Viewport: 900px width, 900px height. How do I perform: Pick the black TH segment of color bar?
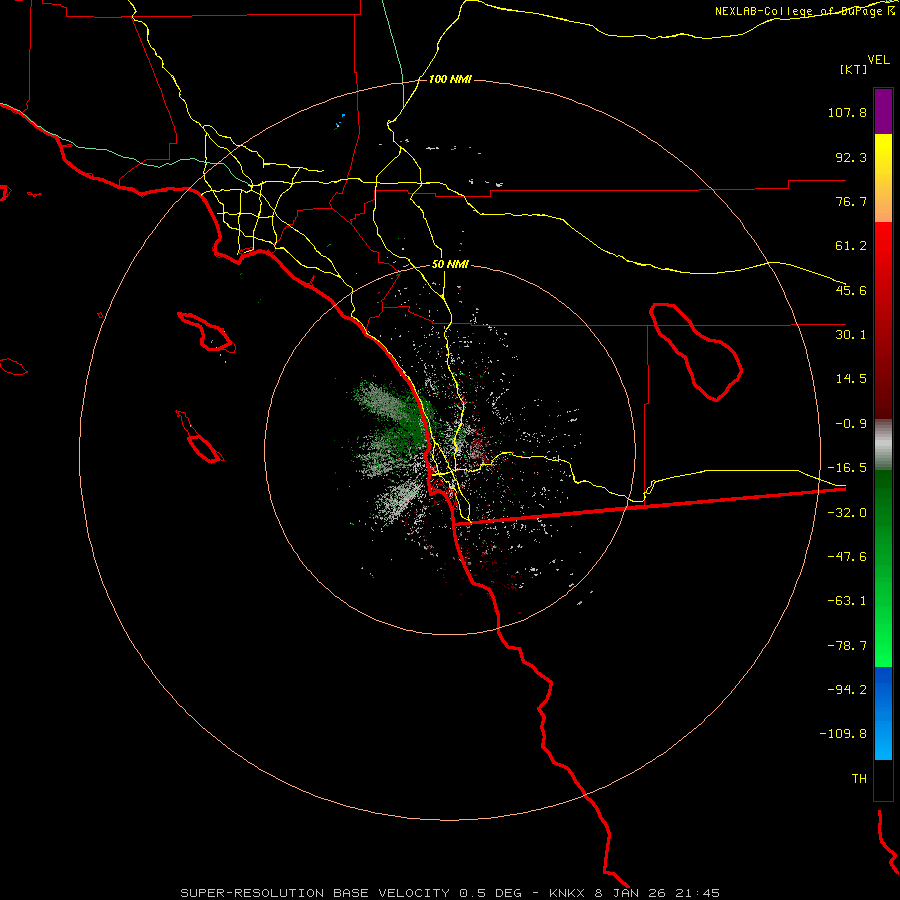pyautogui.click(x=883, y=779)
